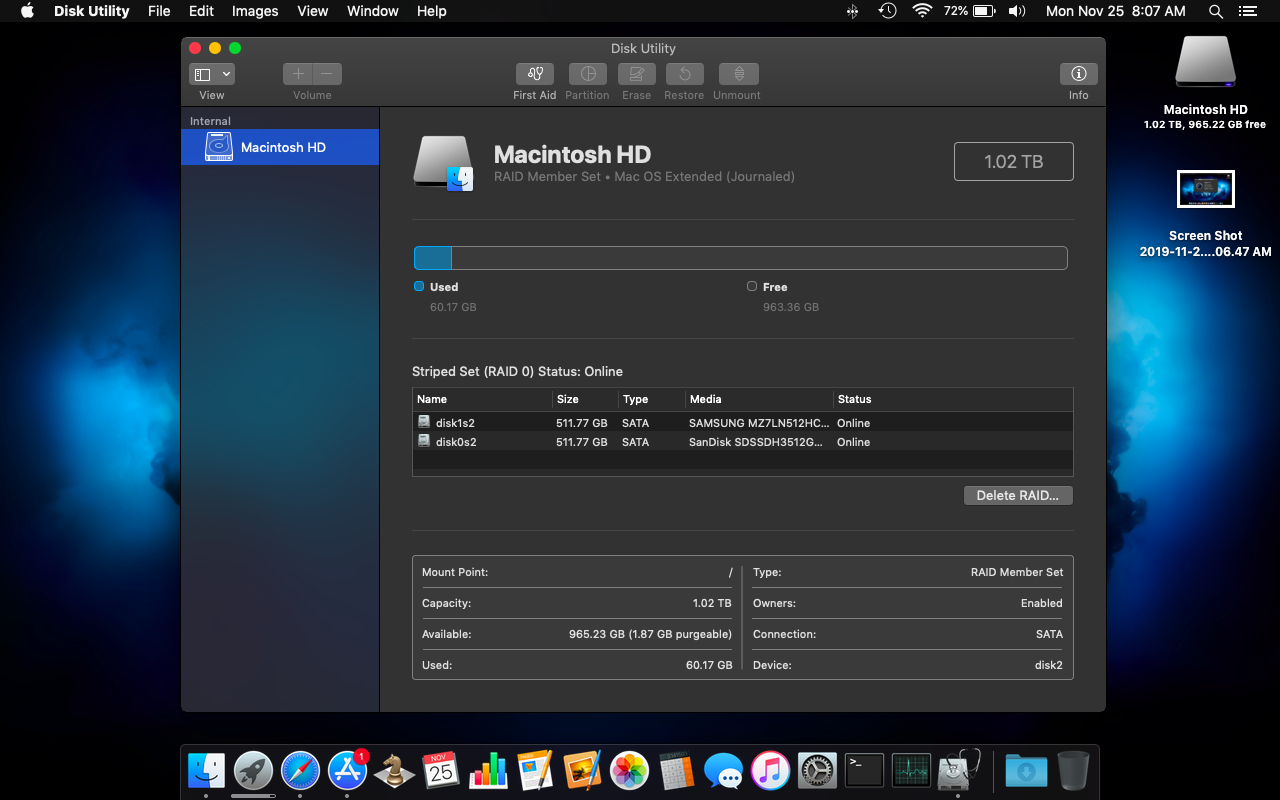
Task: Click the add volume plus button
Action: pos(298,74)
